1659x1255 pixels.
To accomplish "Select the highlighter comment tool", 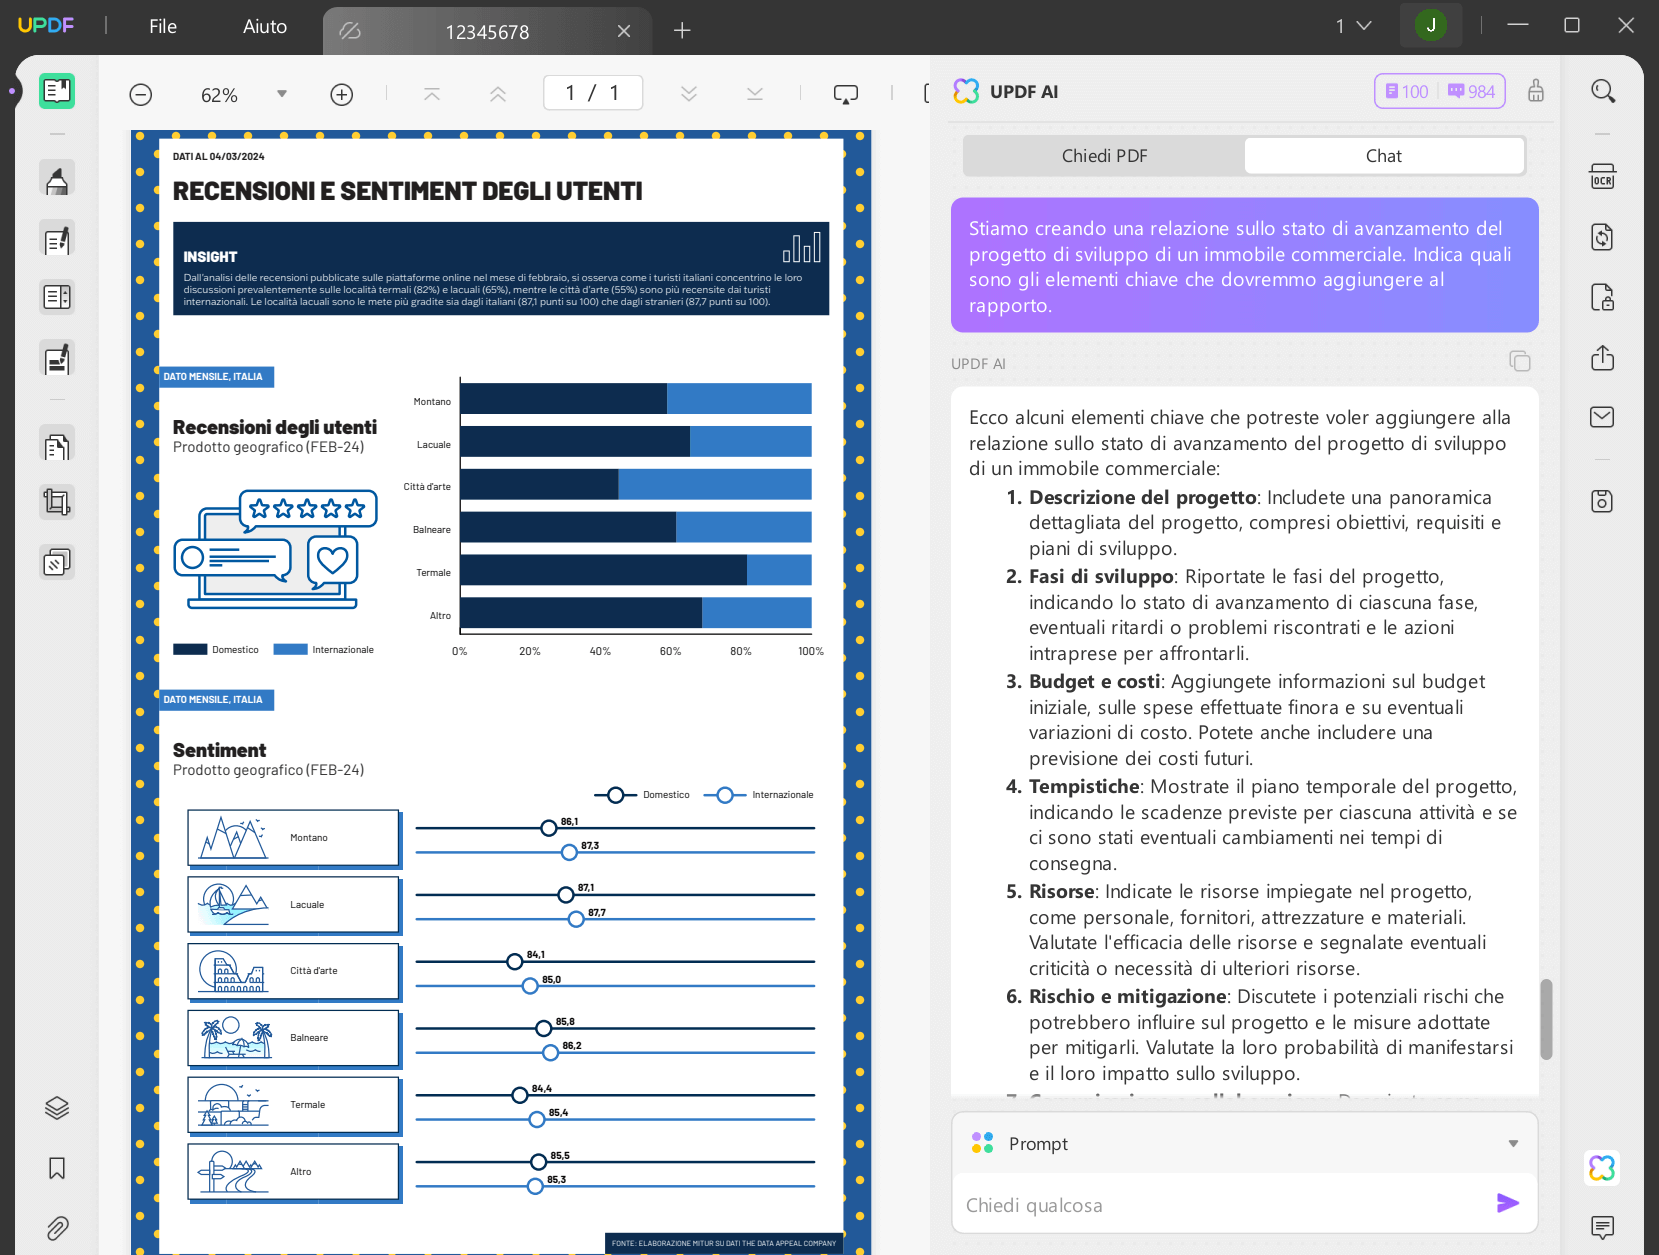I will coord(57,179).
